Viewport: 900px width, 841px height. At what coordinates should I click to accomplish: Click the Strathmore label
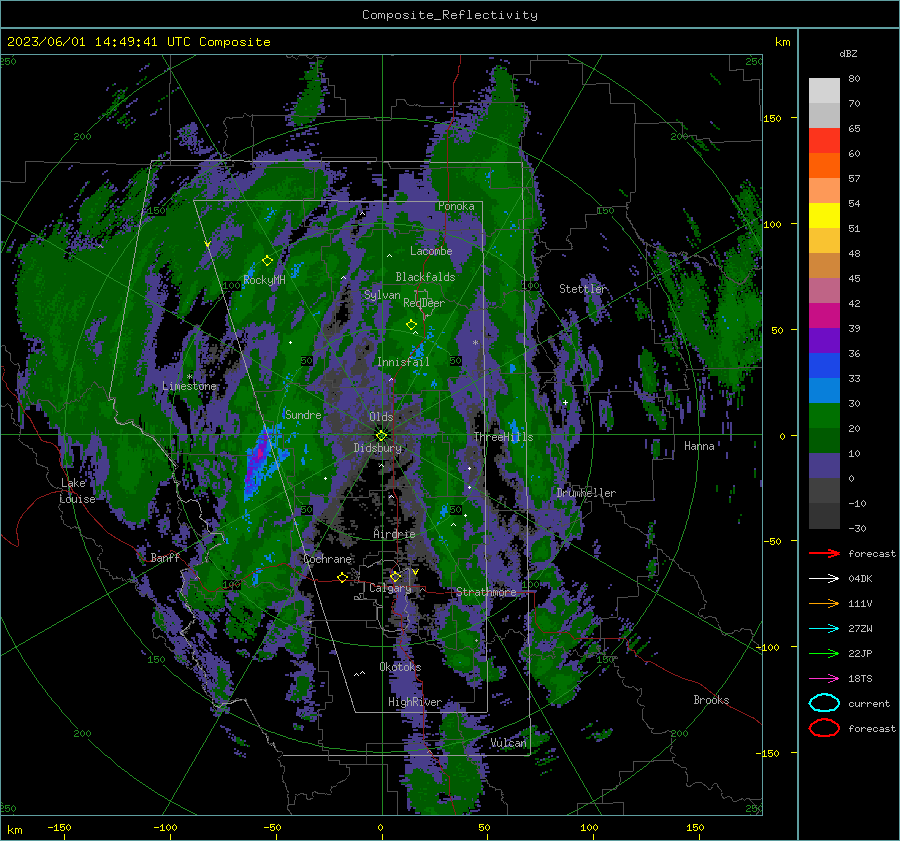point(486,592)
